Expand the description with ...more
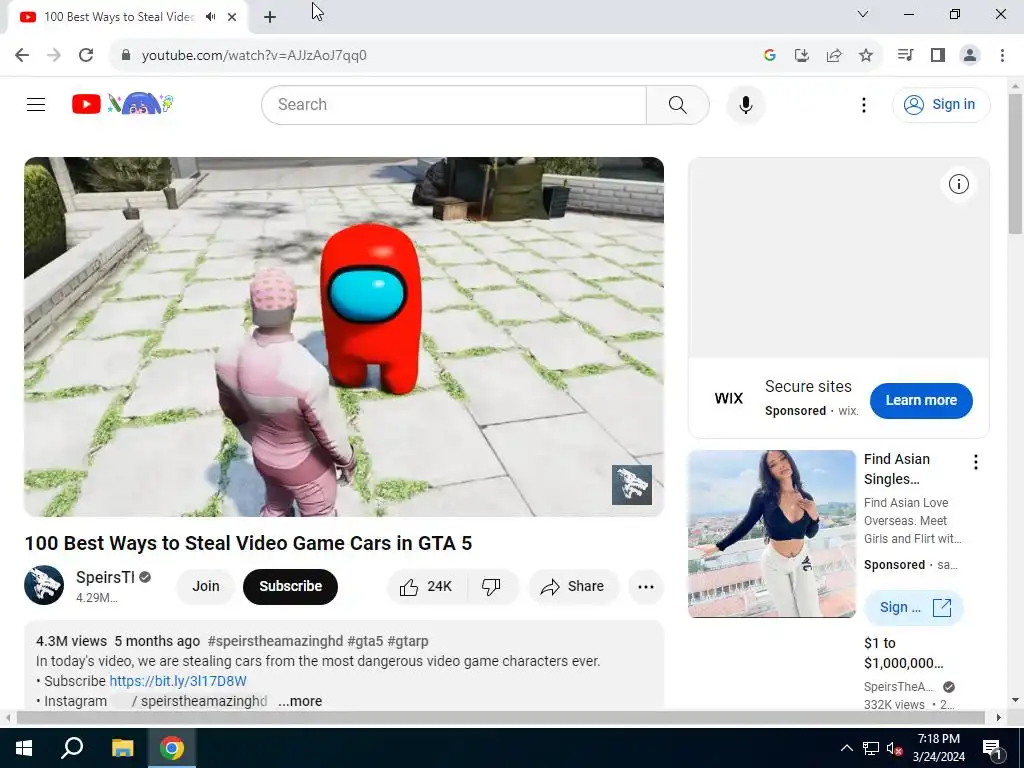The height and width of the screenshot is (768, 1024). [x=300, y=701]
